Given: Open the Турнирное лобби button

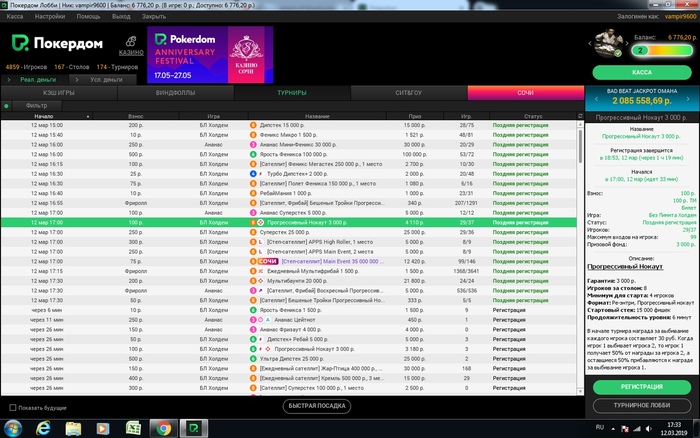Looking at the screenshot, I should tap(642, 405).
